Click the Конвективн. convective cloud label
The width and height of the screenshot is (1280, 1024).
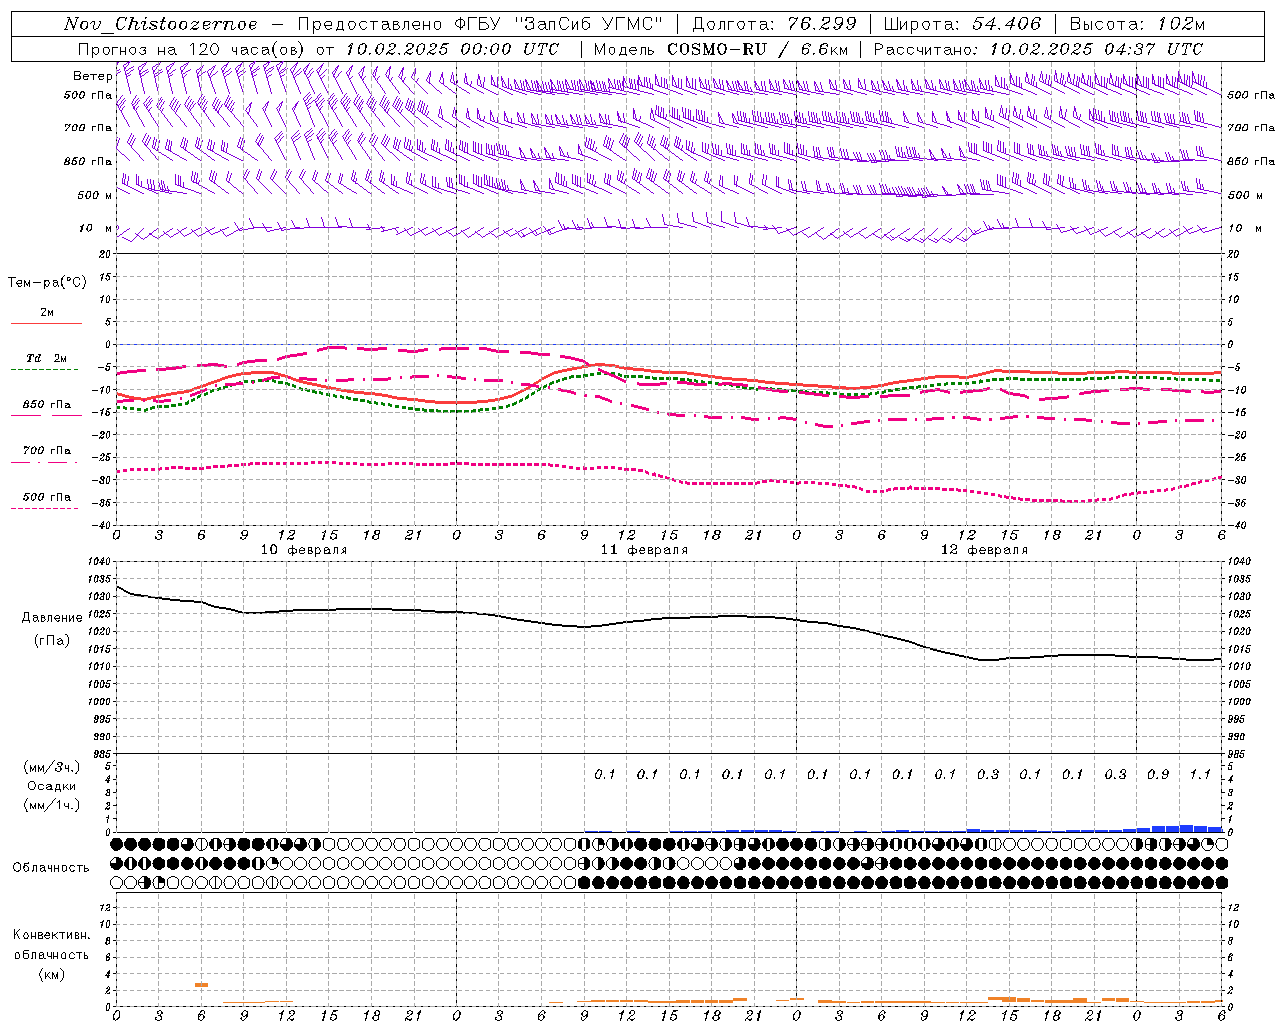52,935
